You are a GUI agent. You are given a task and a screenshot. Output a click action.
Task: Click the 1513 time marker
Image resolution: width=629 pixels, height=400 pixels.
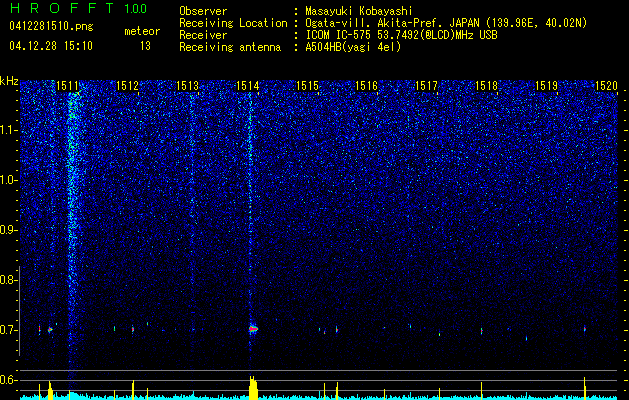click(187, 85)
